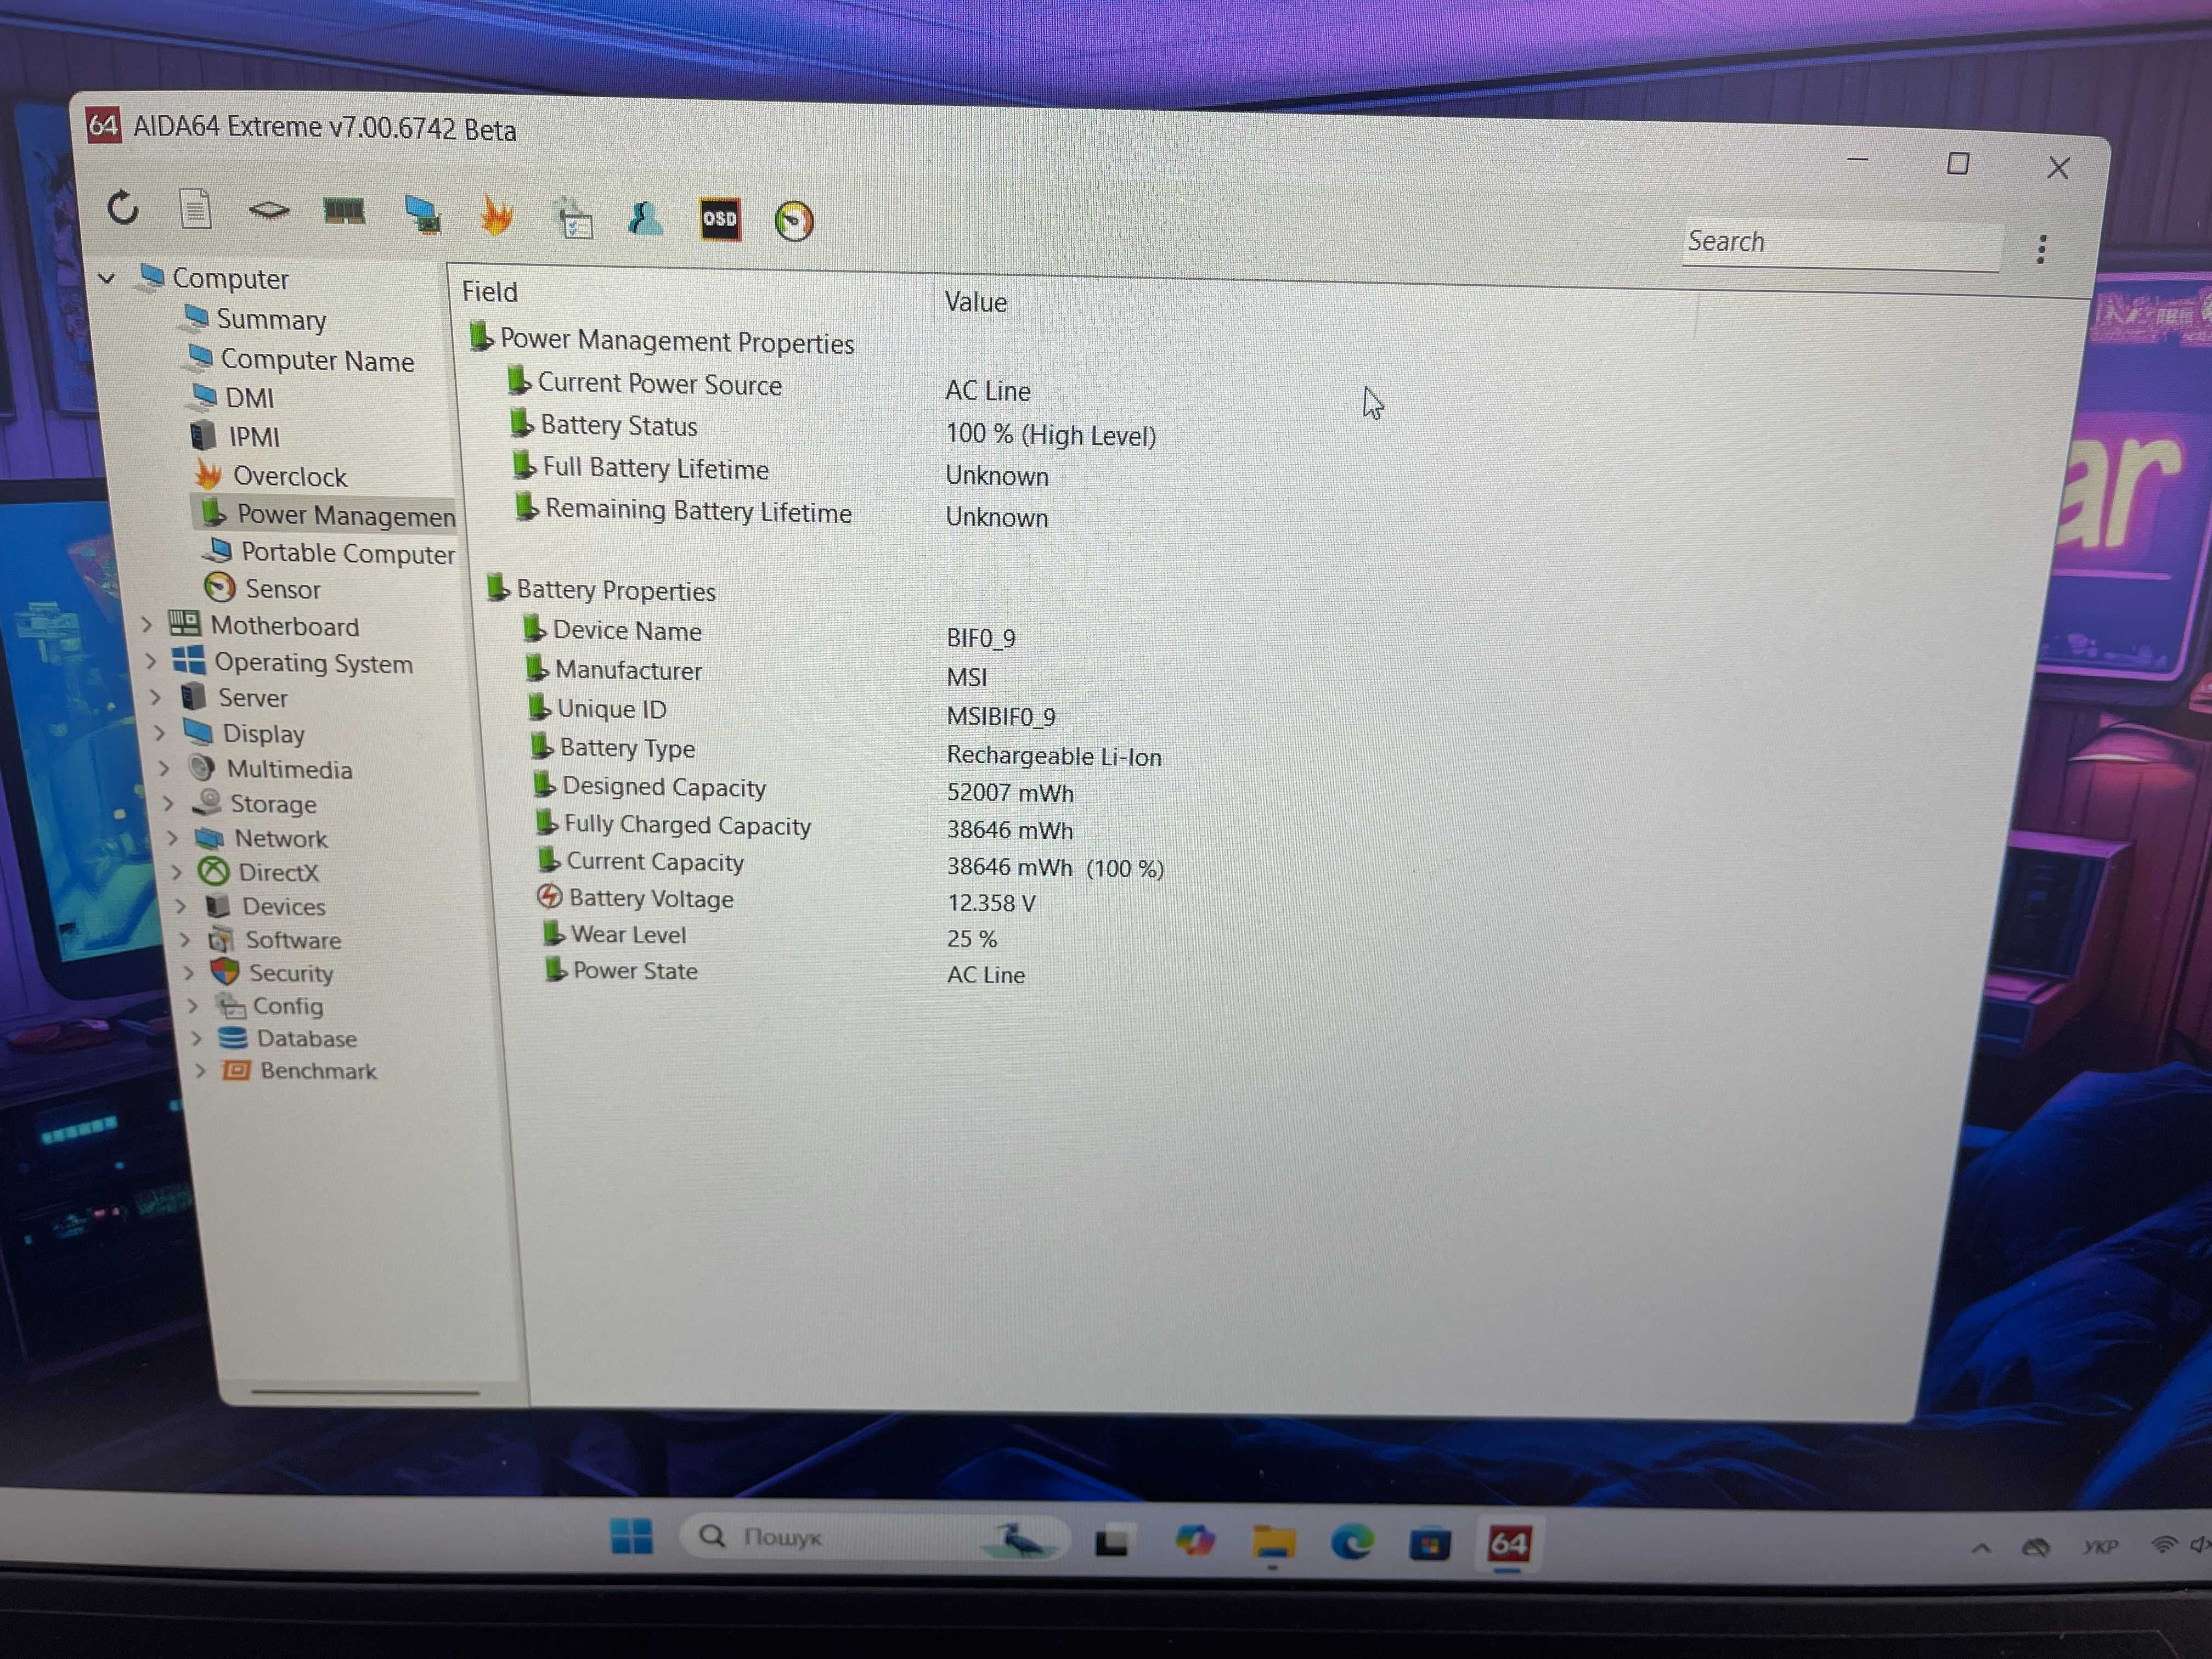
Task: Click the taskbar search box
Action: click(x=874, y=1538)
